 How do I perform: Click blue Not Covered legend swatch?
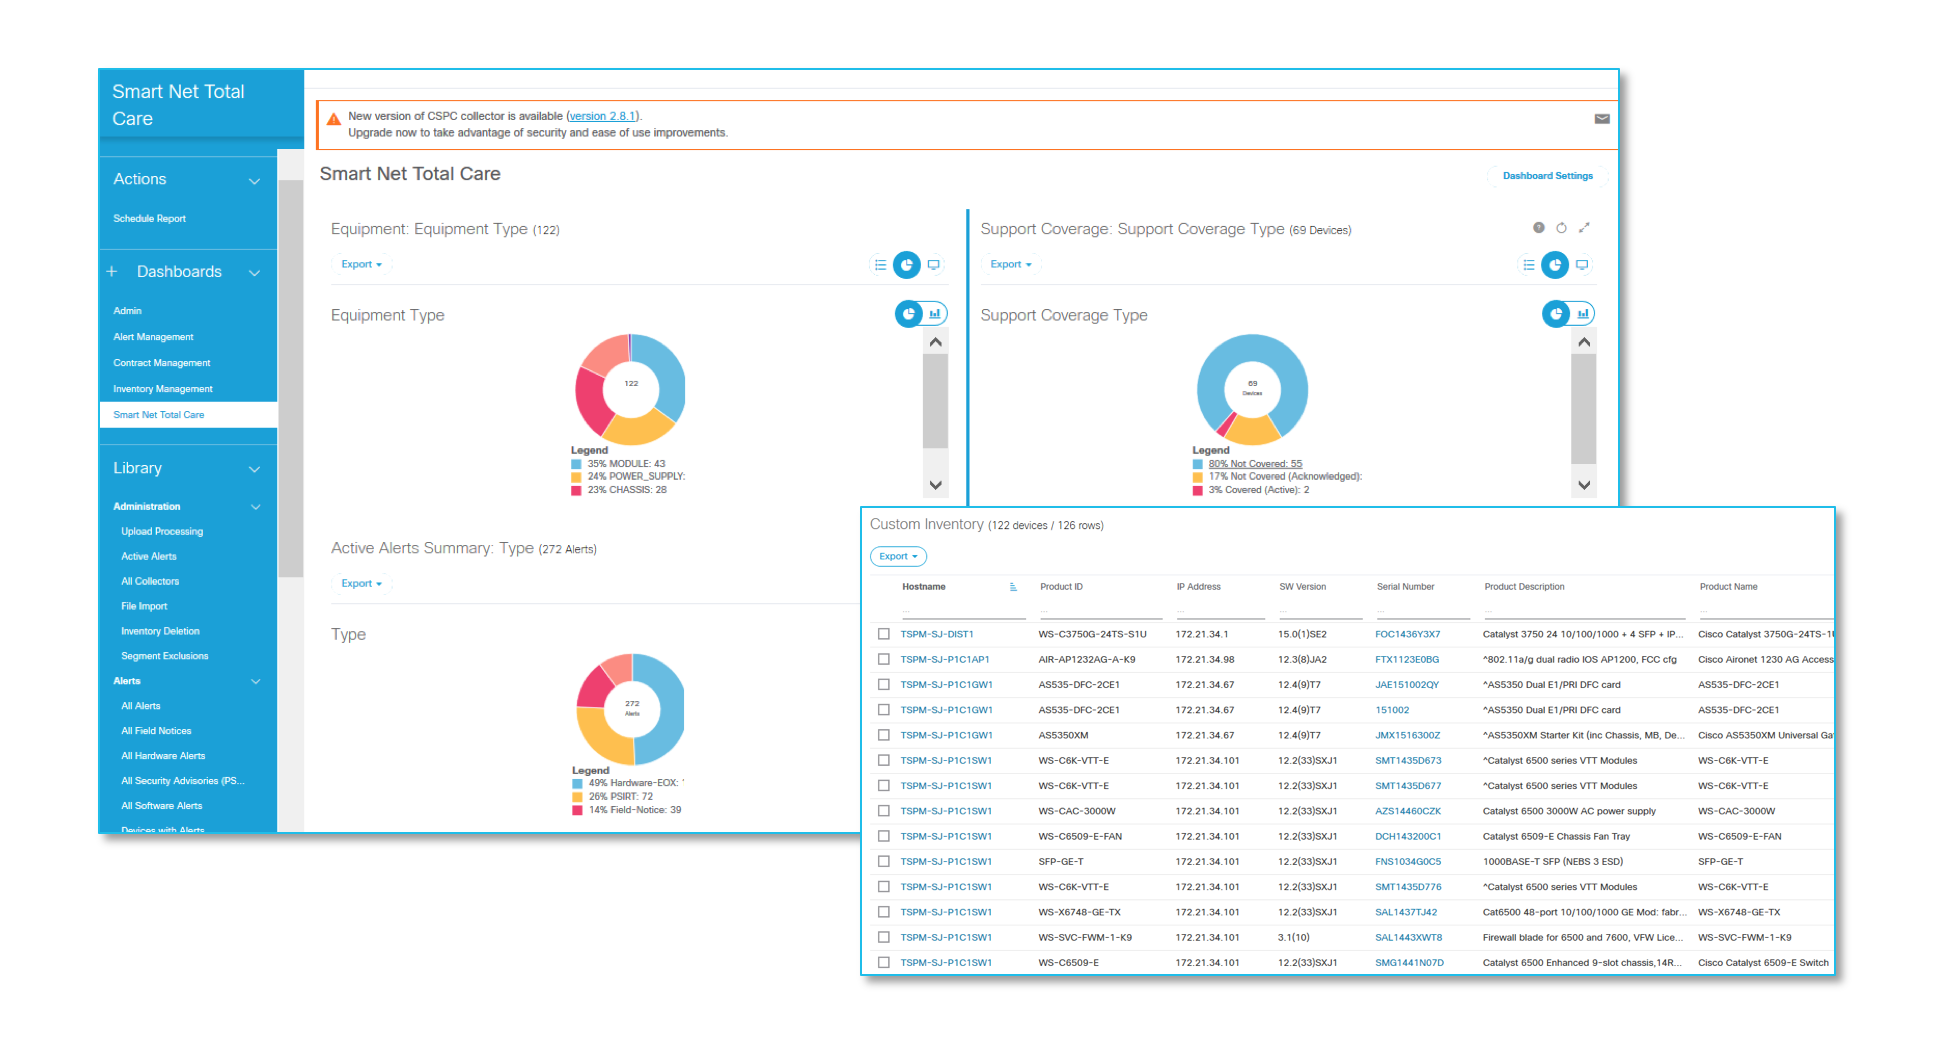click(1197, 464)
